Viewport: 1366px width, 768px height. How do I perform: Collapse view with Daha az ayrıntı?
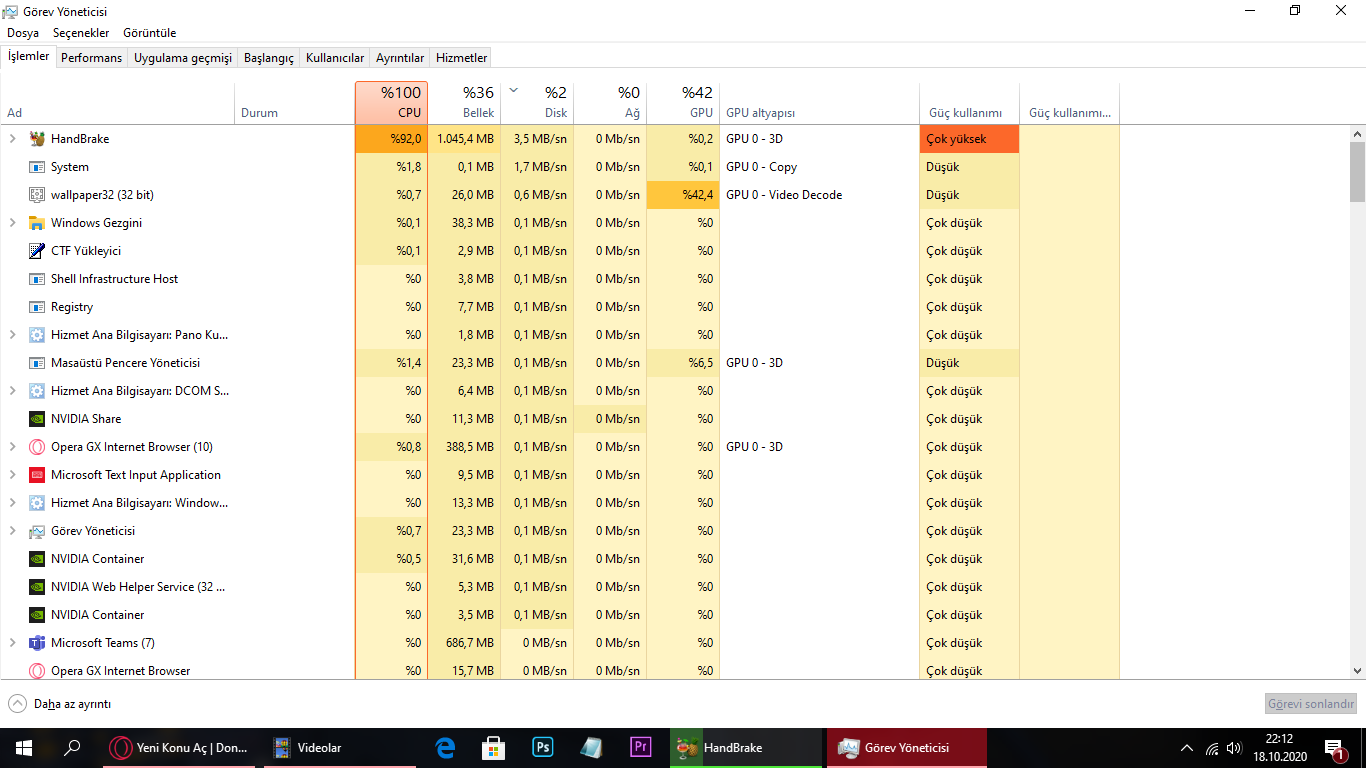(x=59, y=704)
